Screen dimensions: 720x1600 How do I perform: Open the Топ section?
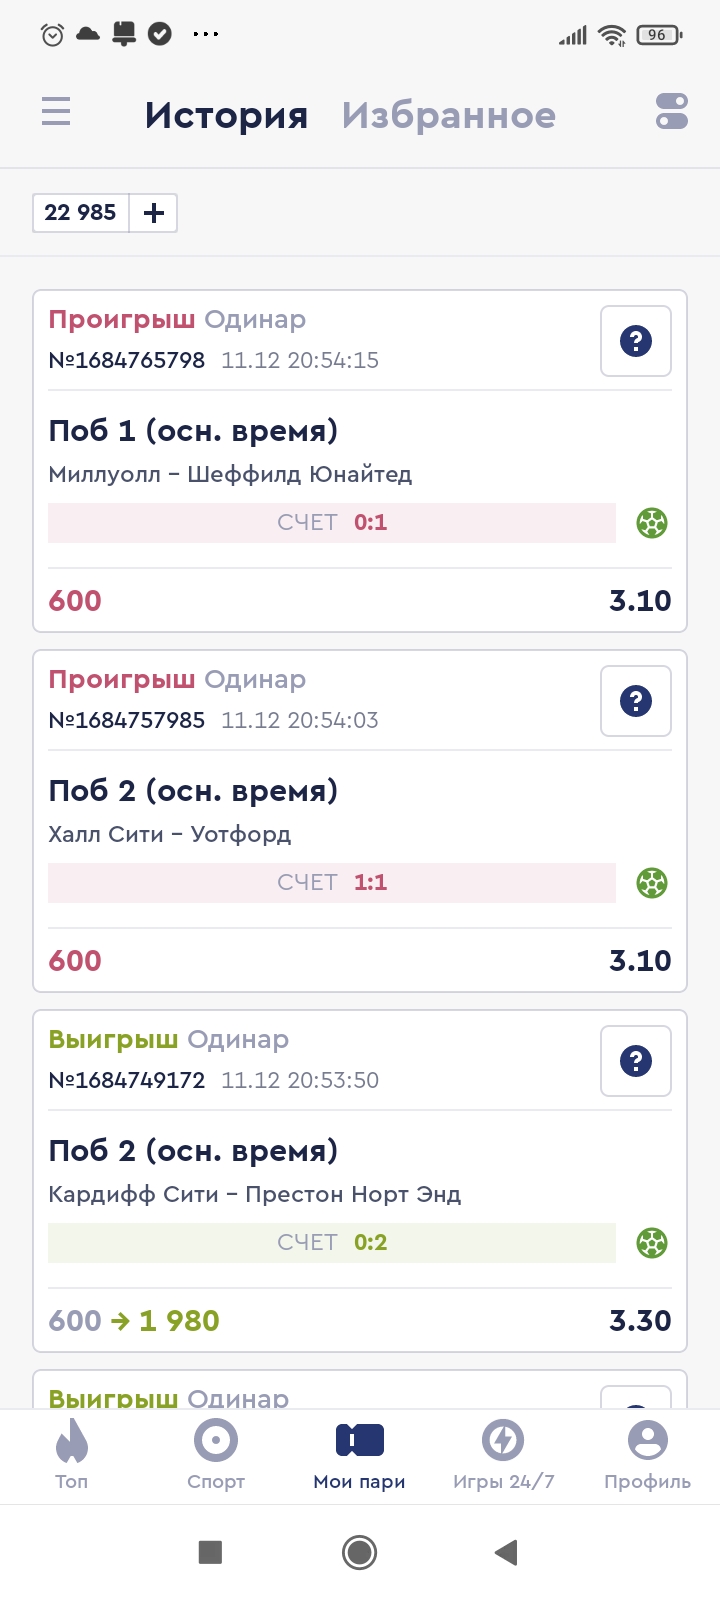pos(72,1455)
